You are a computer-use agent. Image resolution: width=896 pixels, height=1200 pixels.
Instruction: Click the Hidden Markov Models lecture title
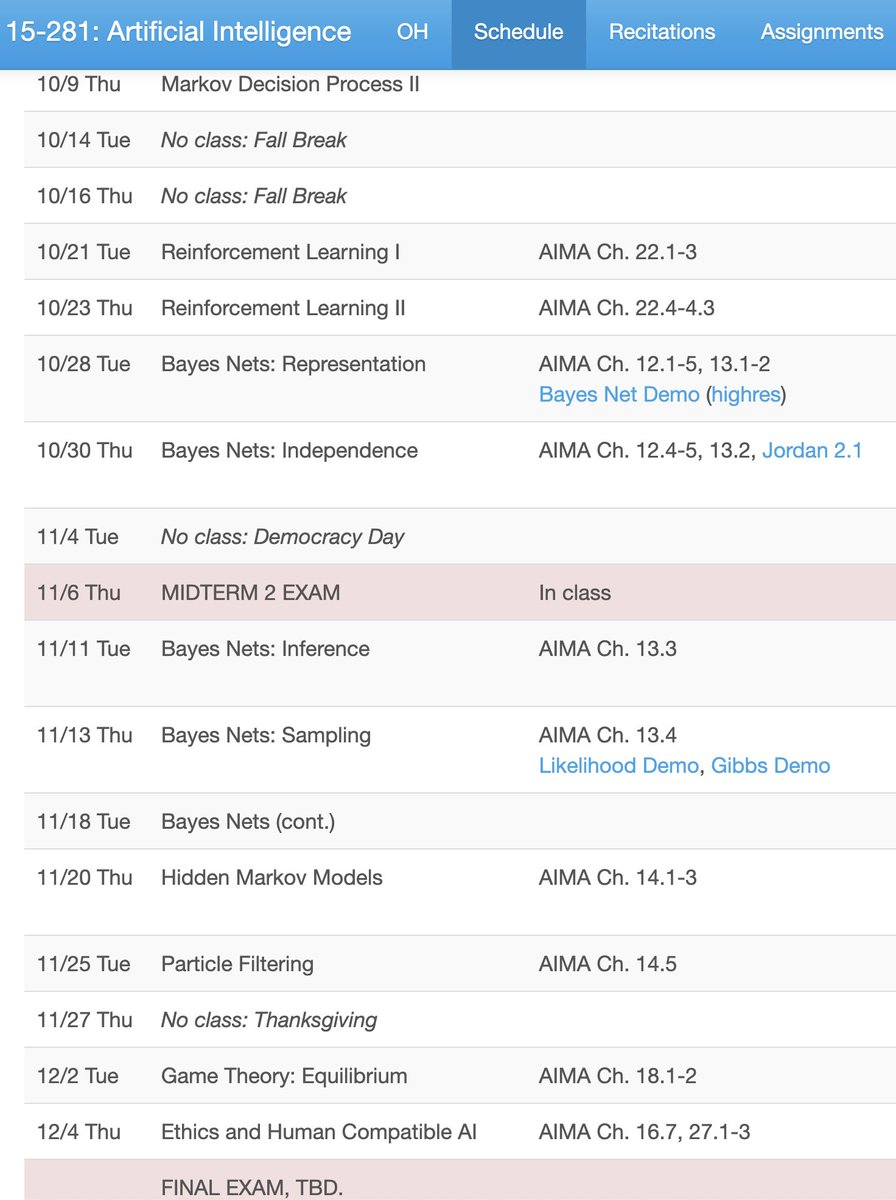272,878
